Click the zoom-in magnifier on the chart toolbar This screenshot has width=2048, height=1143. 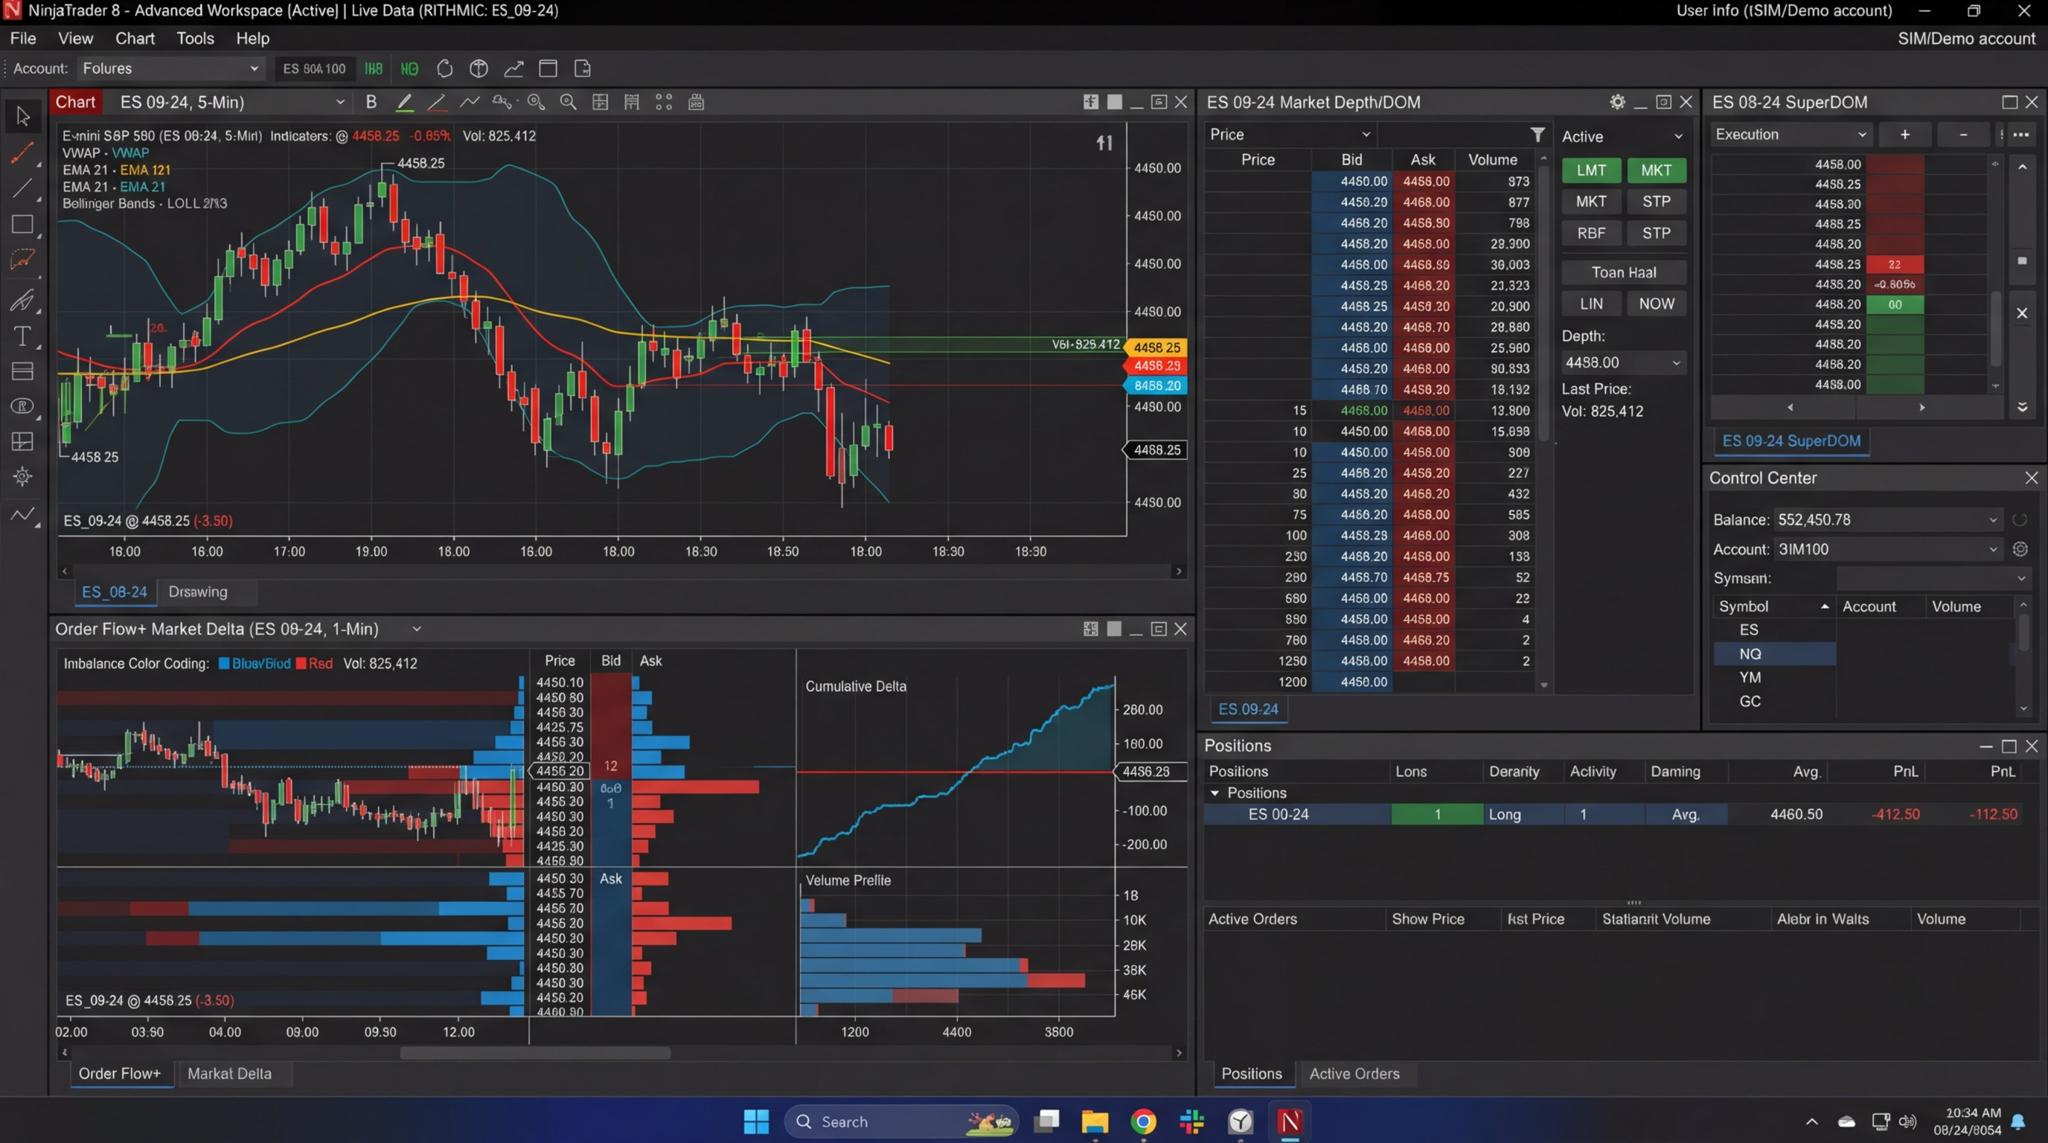(x=568, y=102)
